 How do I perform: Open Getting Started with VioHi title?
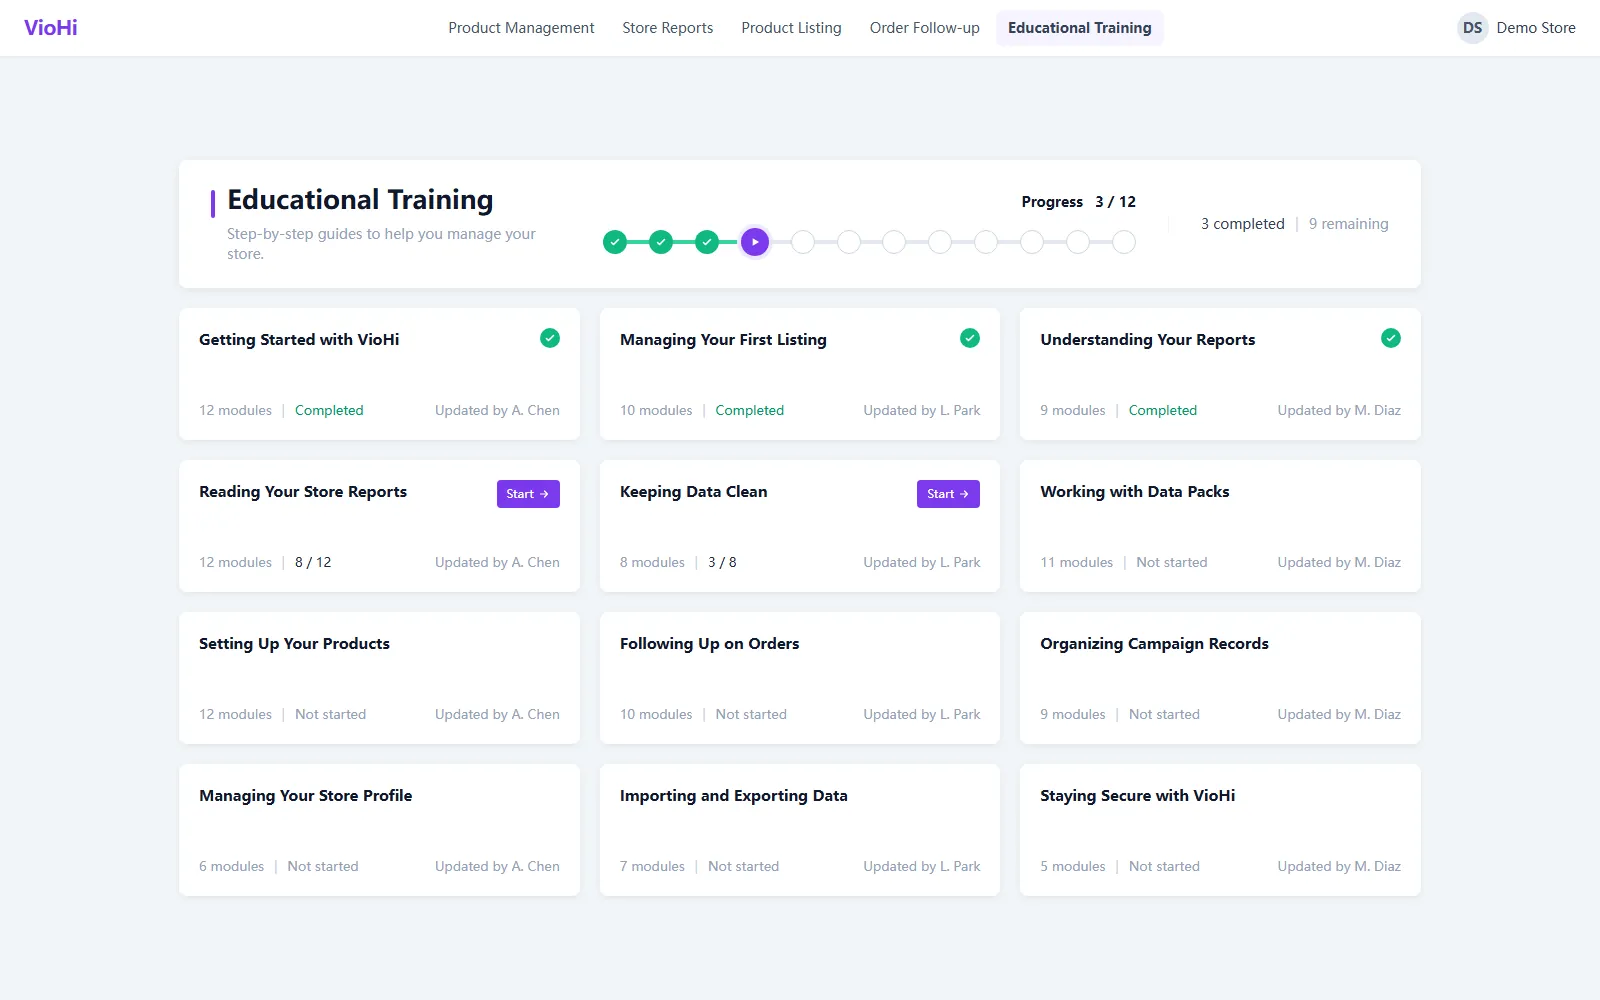point(299,340)
